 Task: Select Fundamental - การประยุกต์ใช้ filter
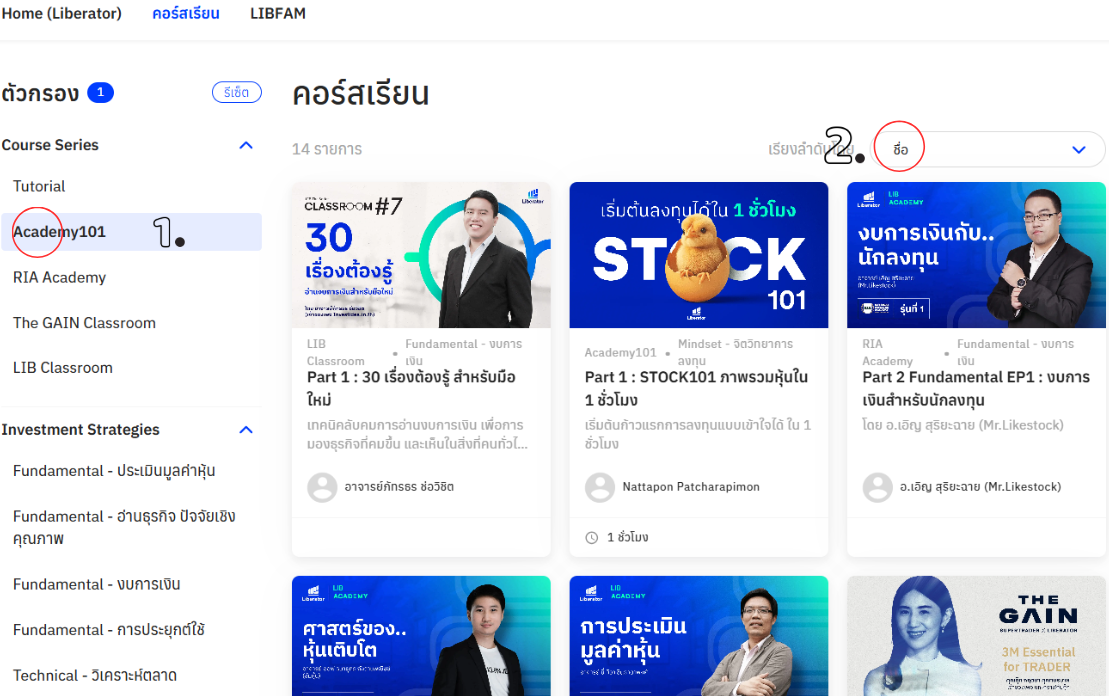(109, 630)
